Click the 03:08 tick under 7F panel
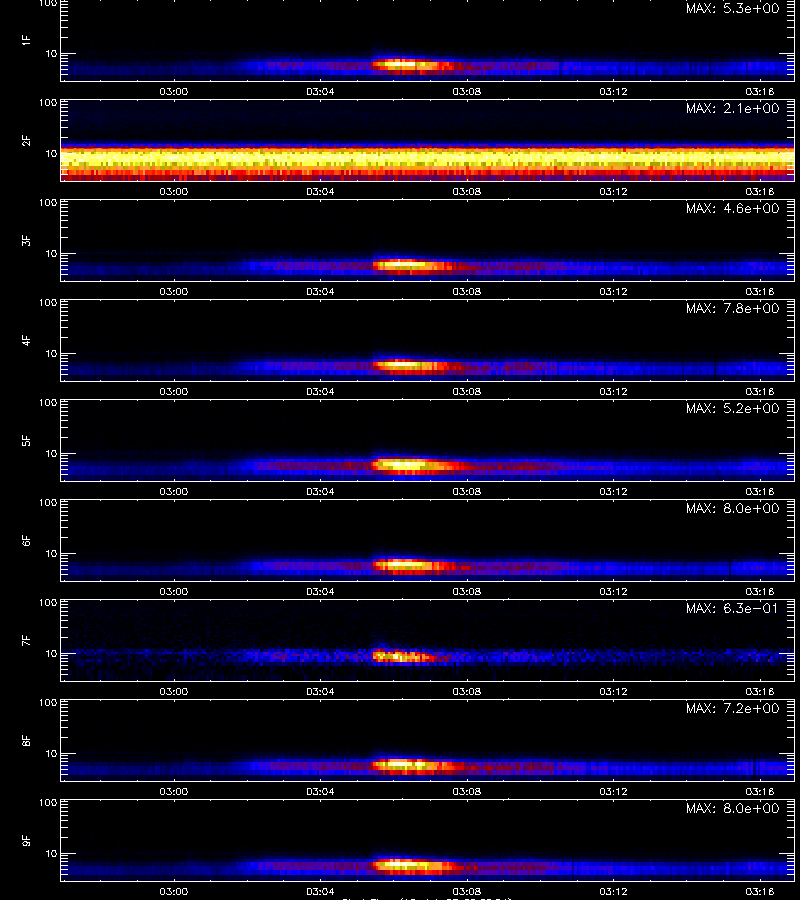800x900 pixels. (x=467, y=692)
